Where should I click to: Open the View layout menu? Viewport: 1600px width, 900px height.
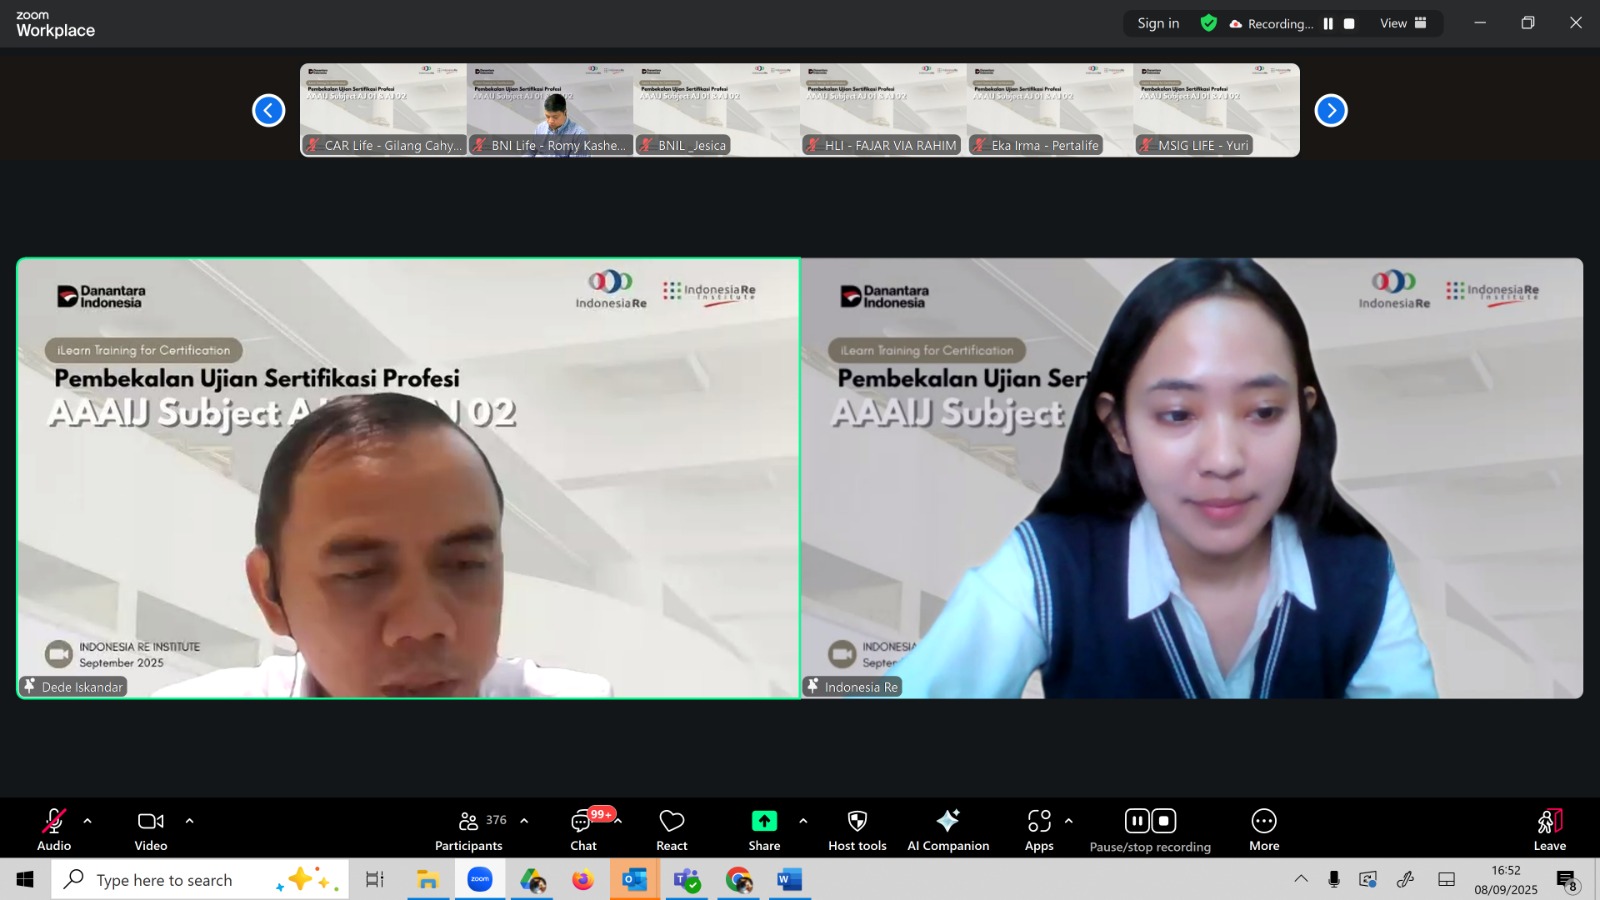point(1403,23)
